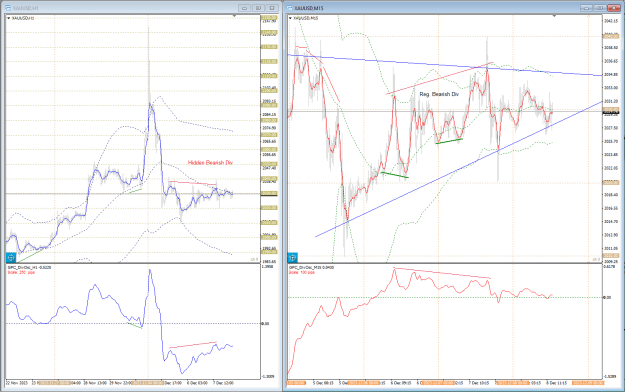This screenshot has height=392, width=625.
Task: Click the chart shift marker on the M15 chart
Action: (x=554, y=16)
